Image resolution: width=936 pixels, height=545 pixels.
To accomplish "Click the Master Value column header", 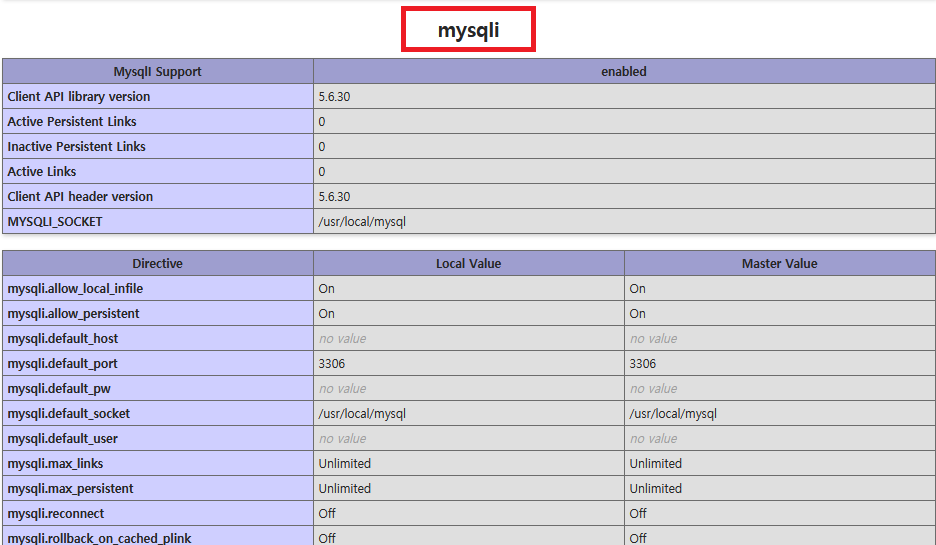I will (x=780, y=264).
